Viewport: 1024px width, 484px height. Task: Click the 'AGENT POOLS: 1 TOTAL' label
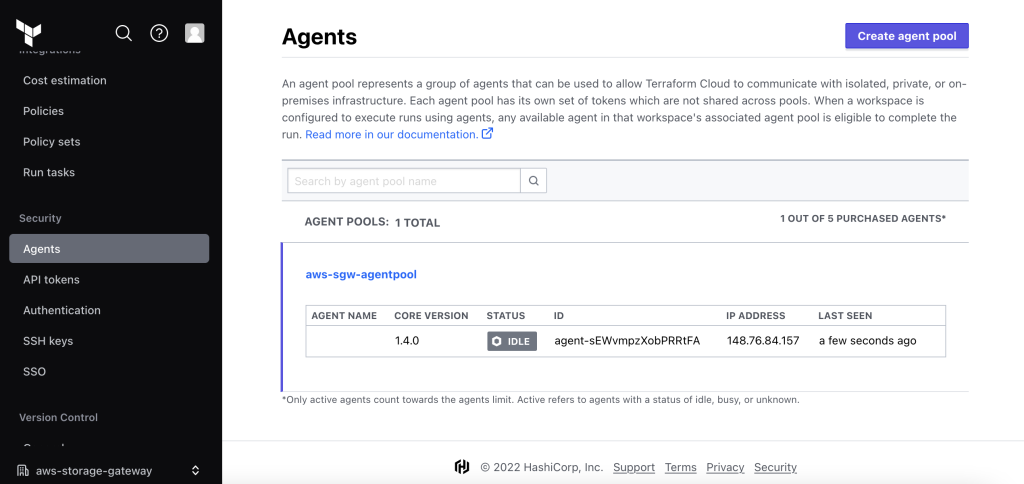(x=372, y=222)
